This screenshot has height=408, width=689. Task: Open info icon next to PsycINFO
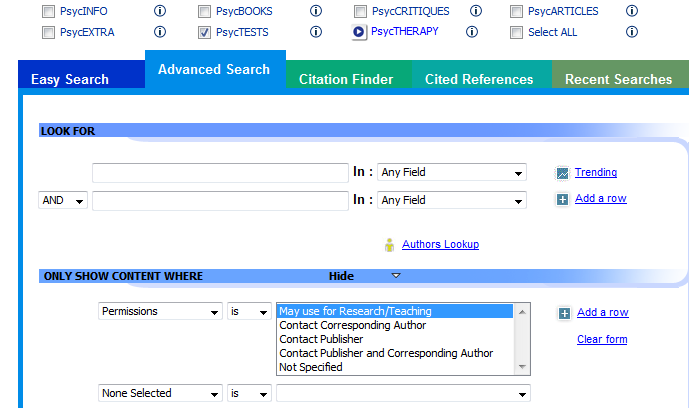[x=160, y=11]
